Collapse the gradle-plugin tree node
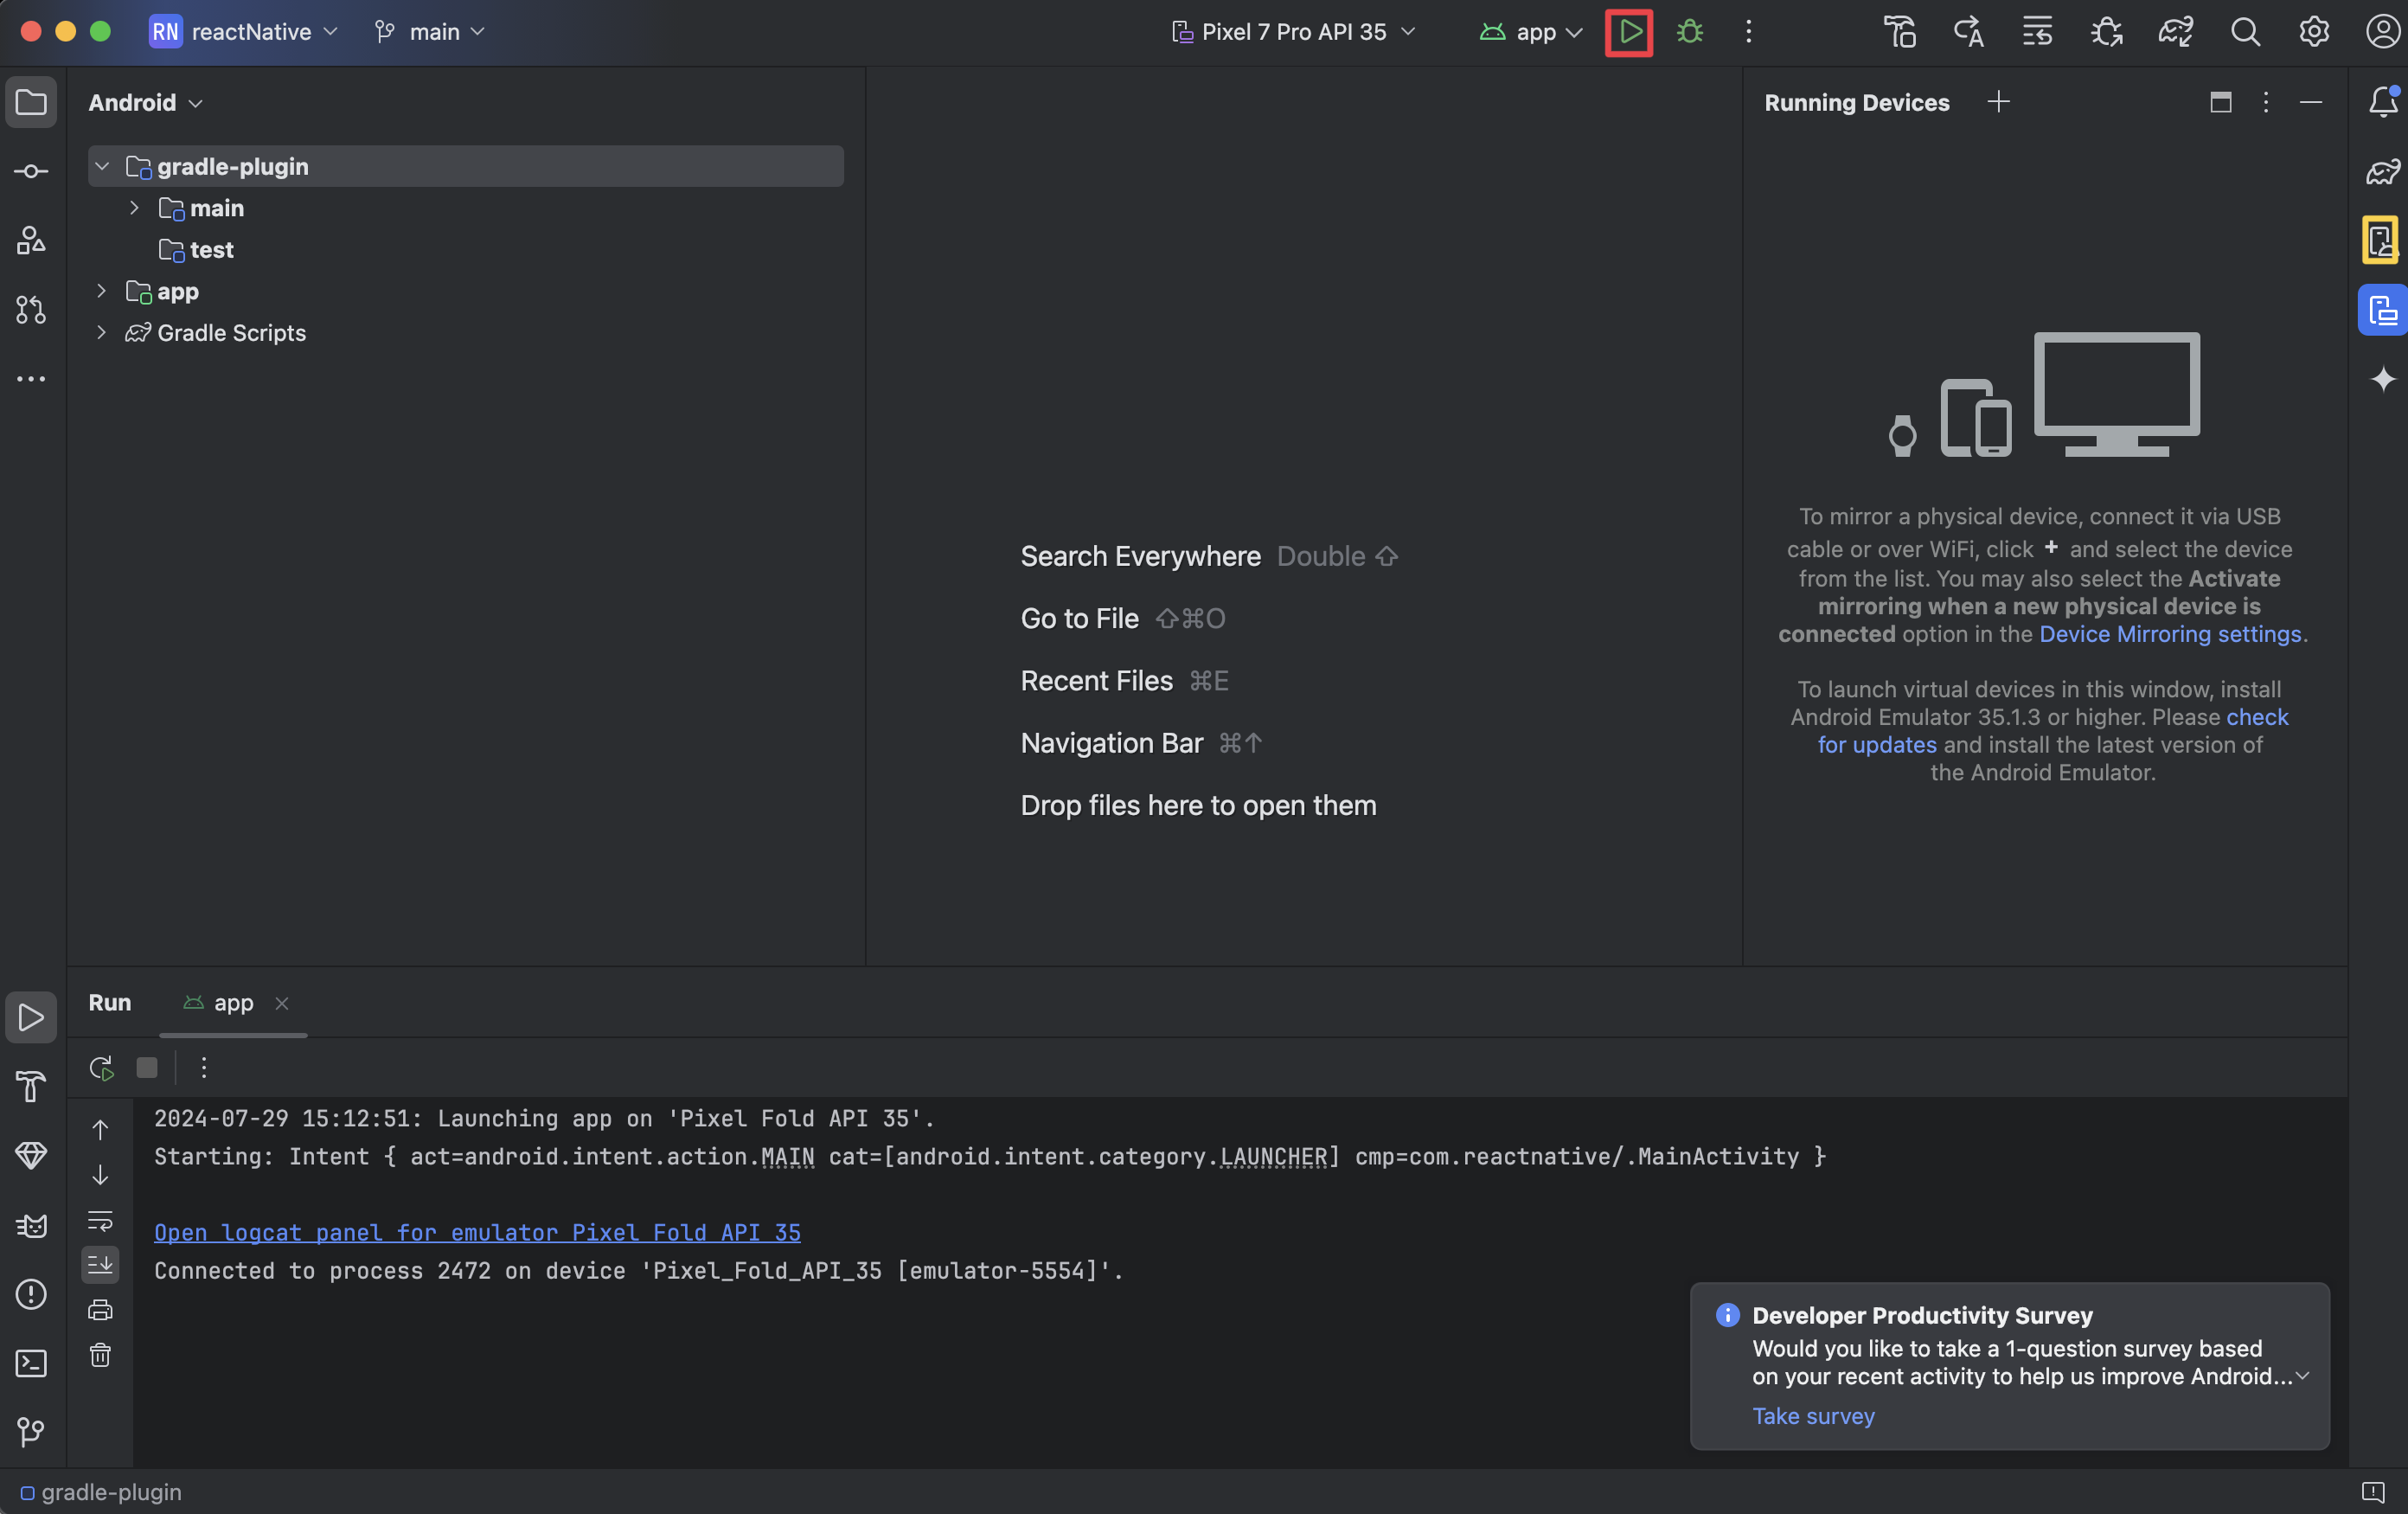The height and width of the screenshot is (1514, 2408). (x=101, y=166)
